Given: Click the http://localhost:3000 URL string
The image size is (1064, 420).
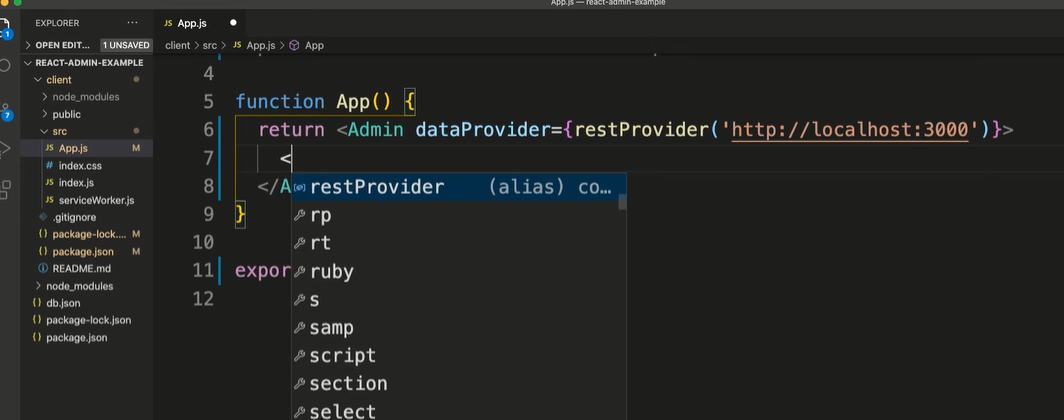Looking at the screenshot, I should point(850,130).
